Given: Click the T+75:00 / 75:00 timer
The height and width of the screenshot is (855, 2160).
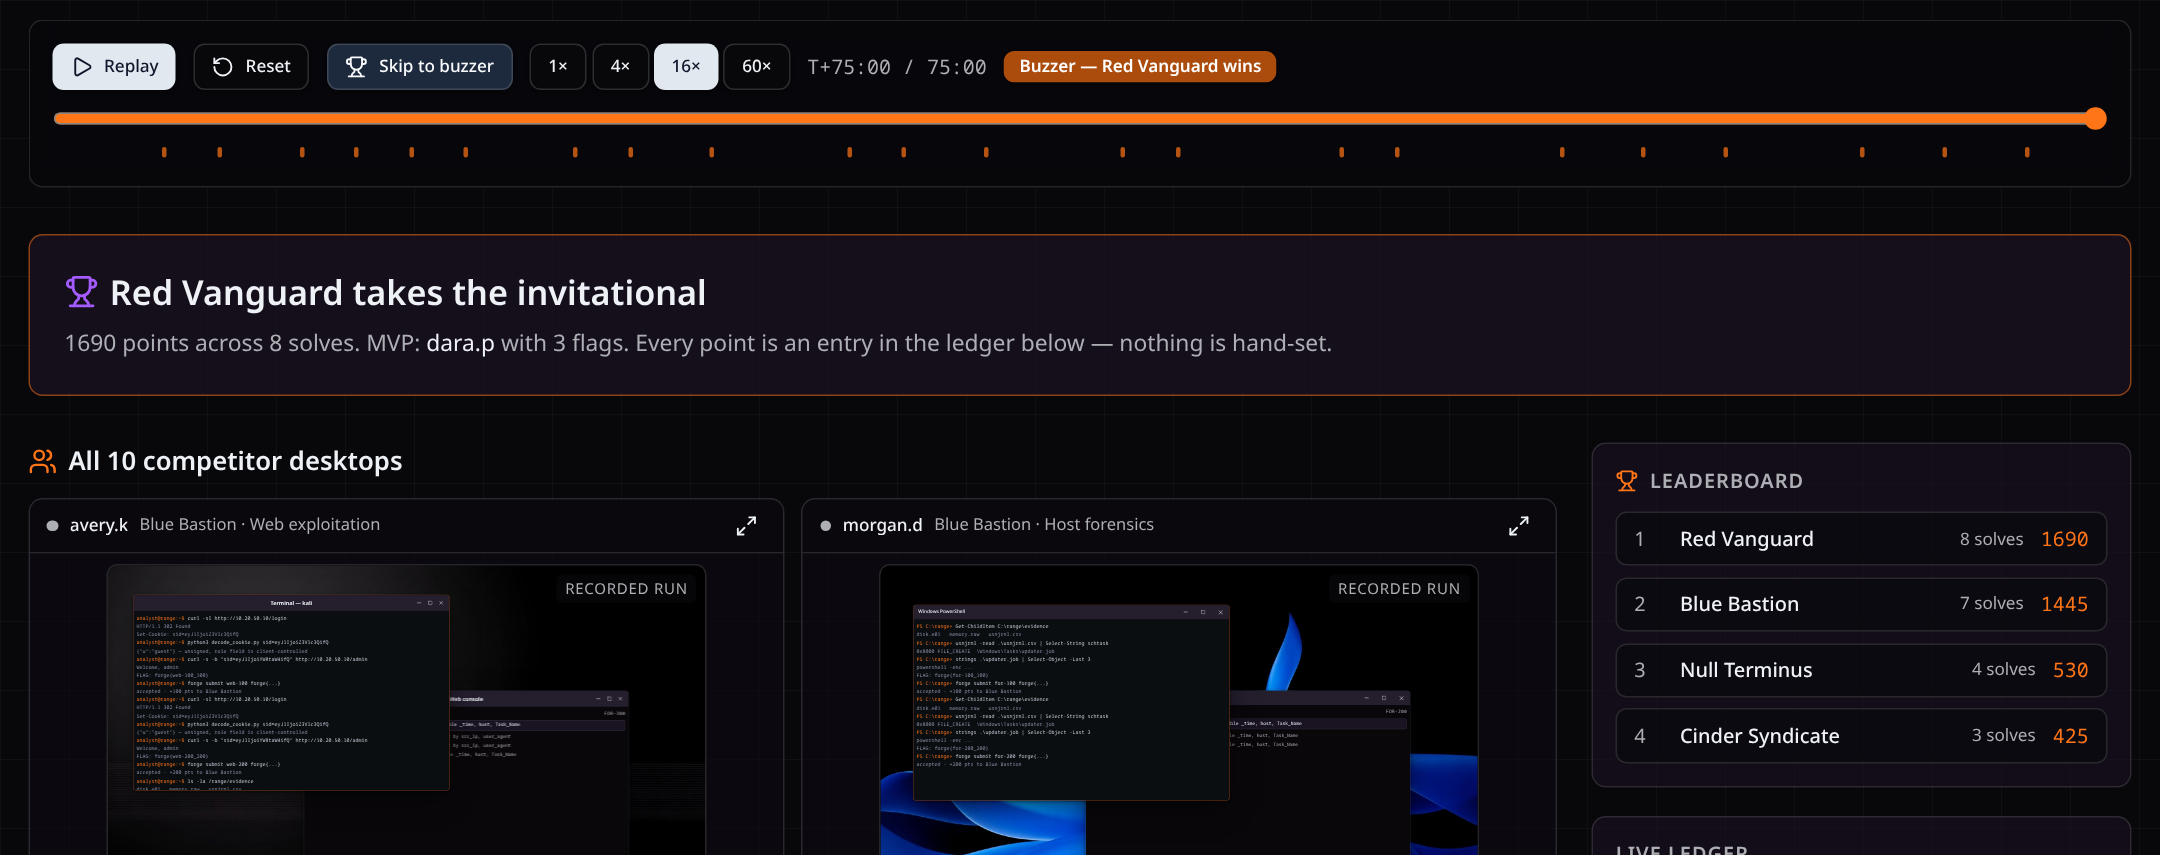Looking at the screenshot, I should point(897,67).
